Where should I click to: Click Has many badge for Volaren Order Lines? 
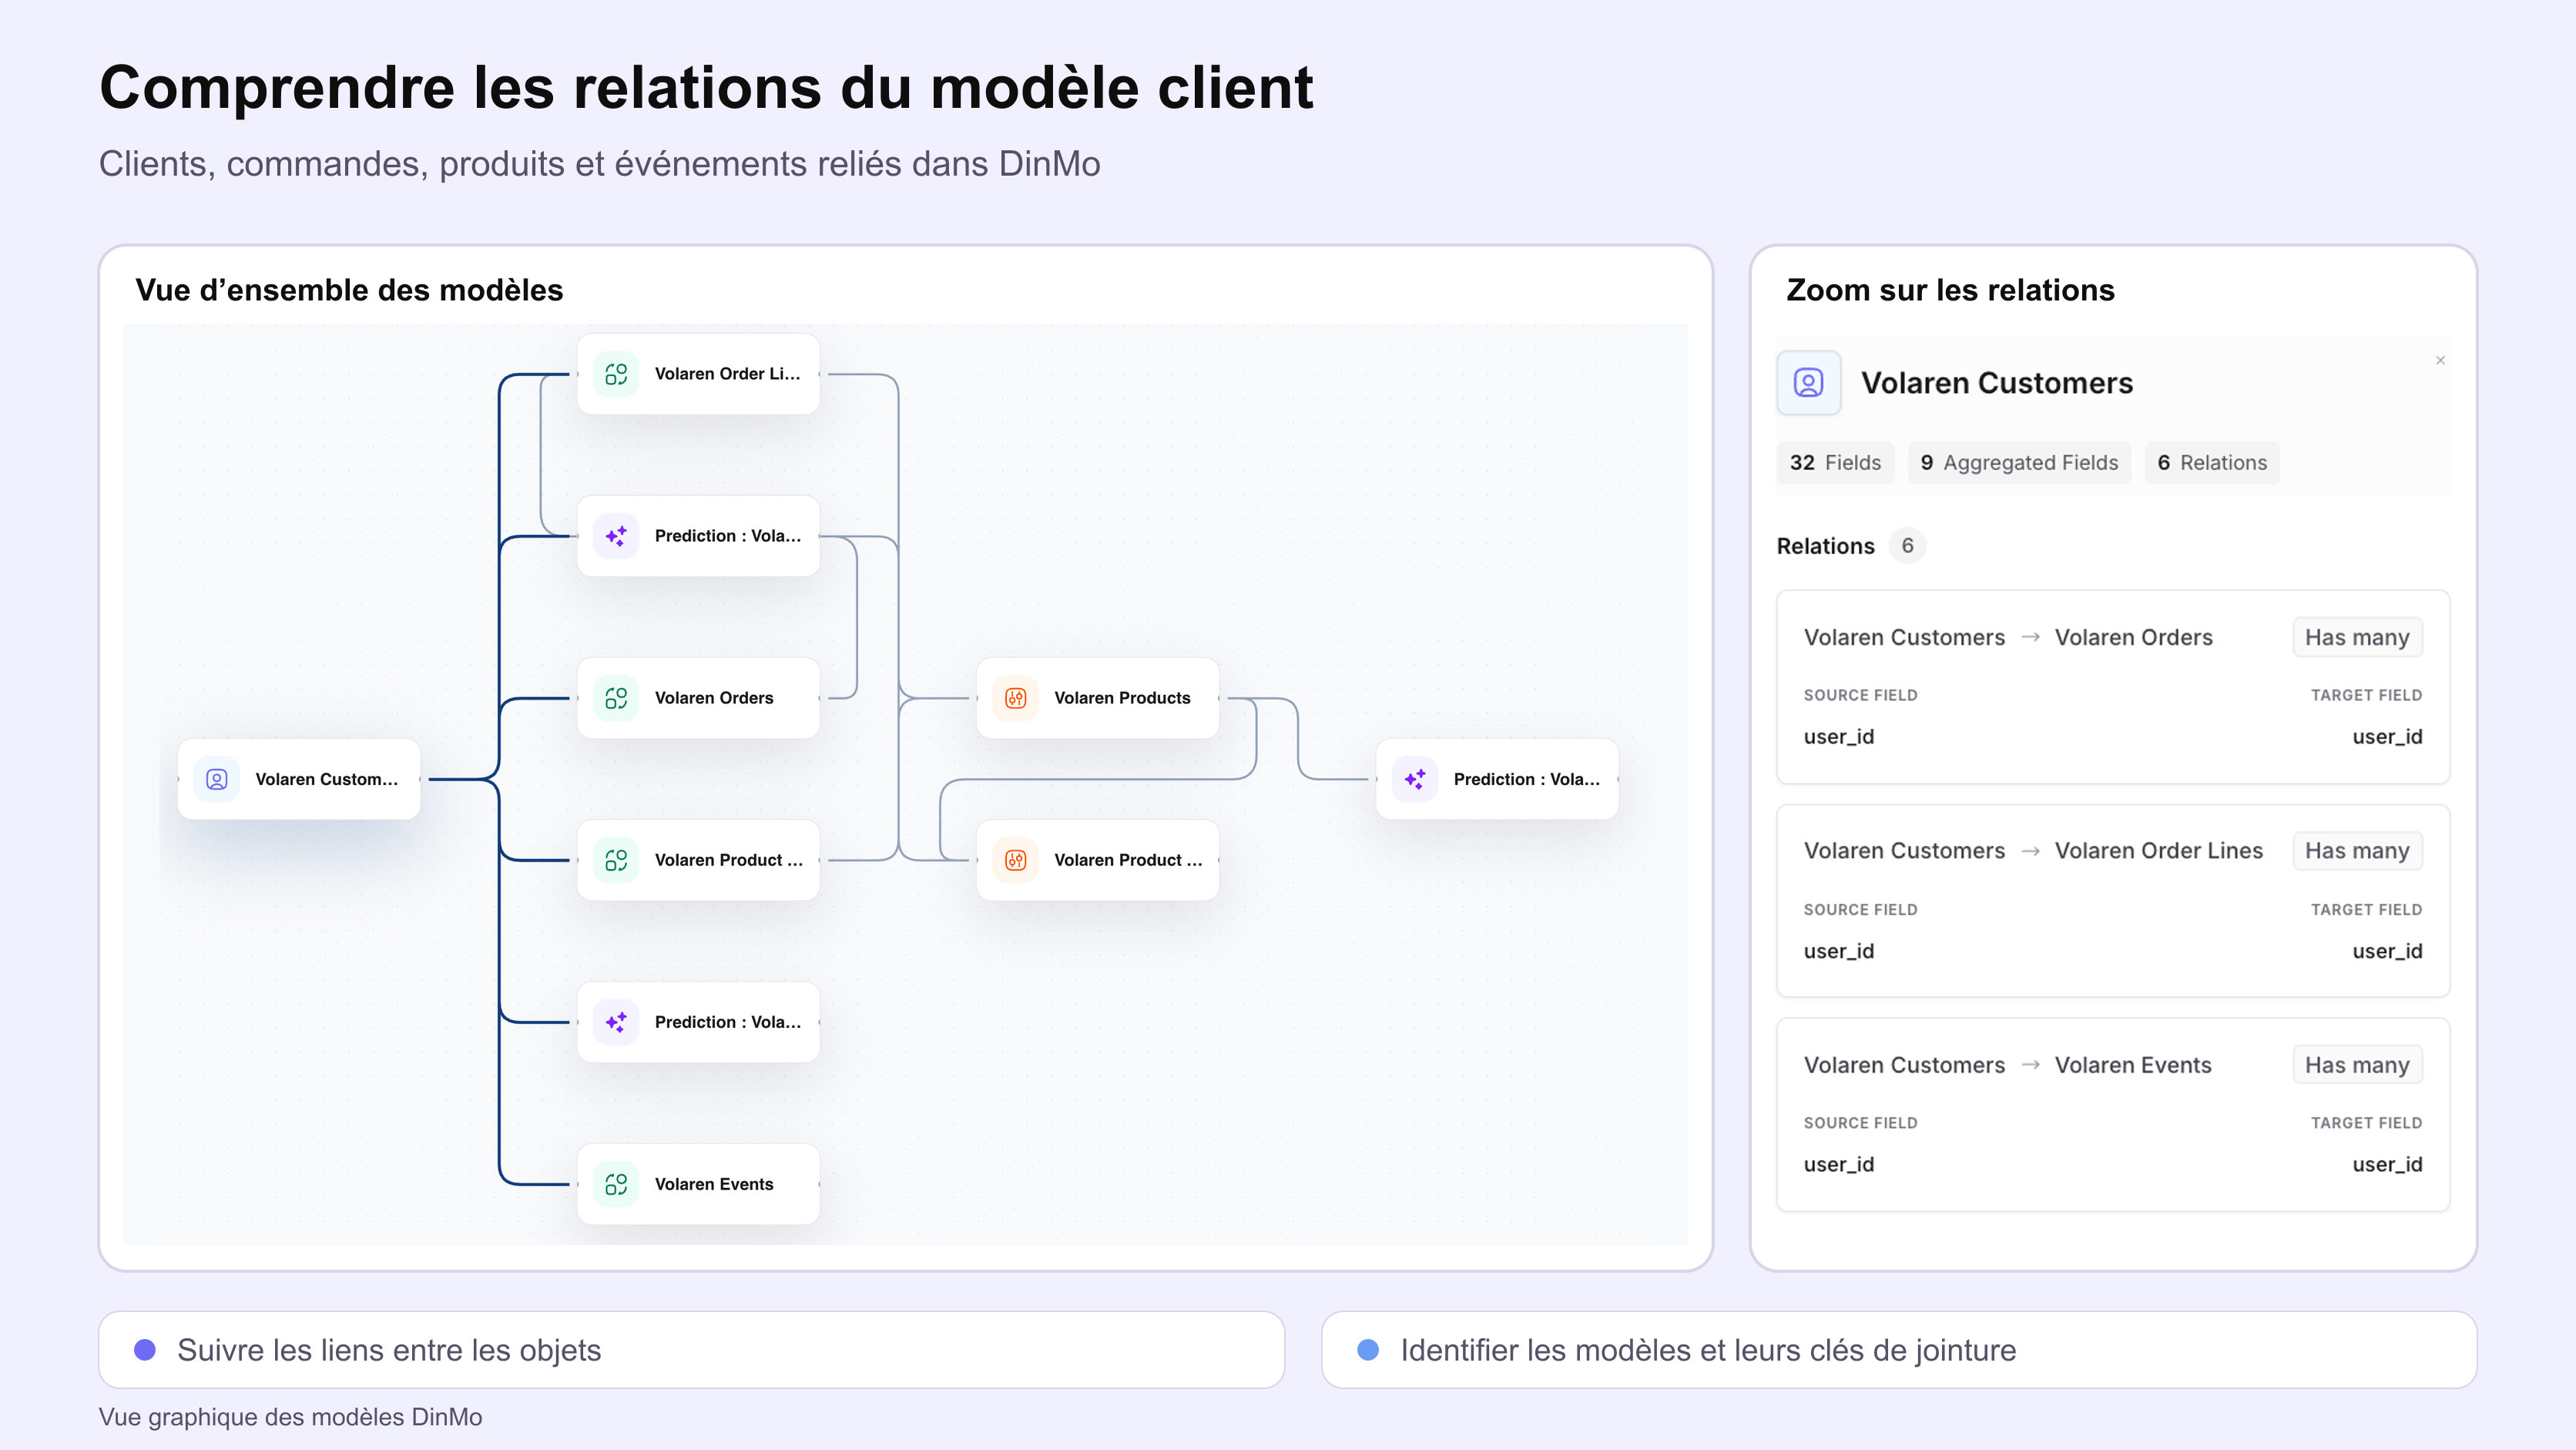click(x=2357, y=851)
